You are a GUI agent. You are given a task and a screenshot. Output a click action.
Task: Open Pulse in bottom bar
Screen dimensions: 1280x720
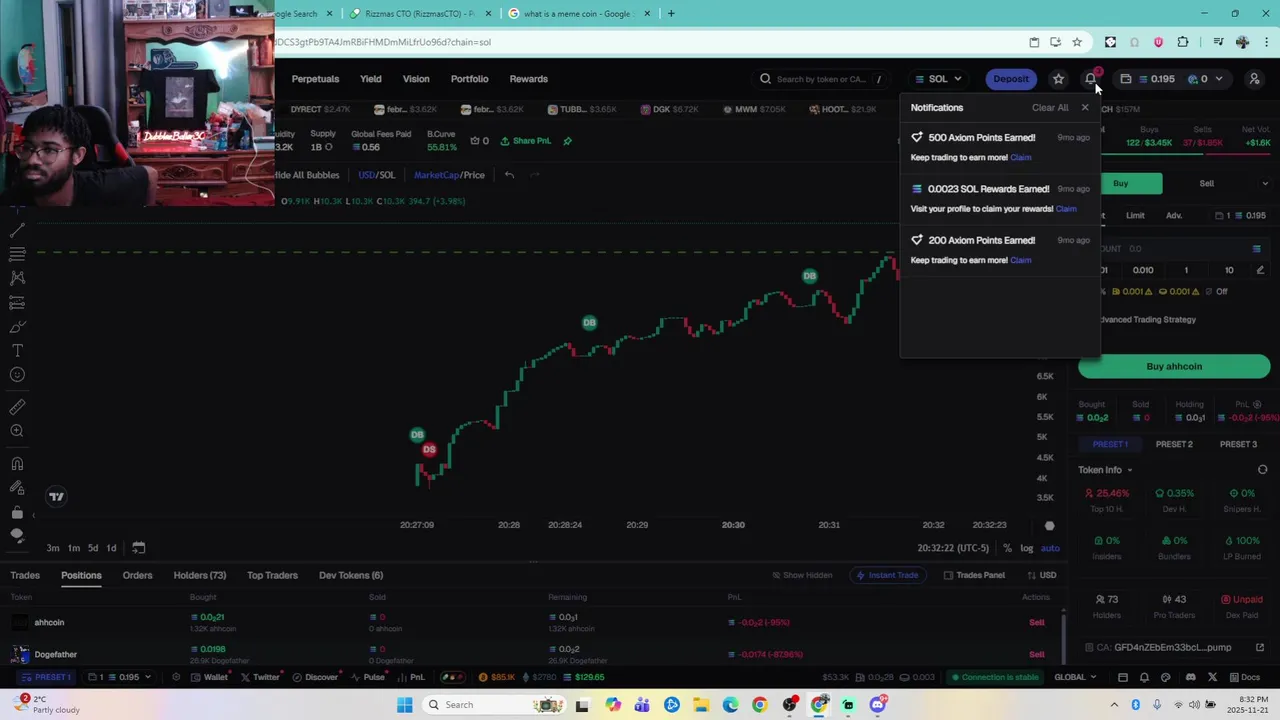point(368,677)
